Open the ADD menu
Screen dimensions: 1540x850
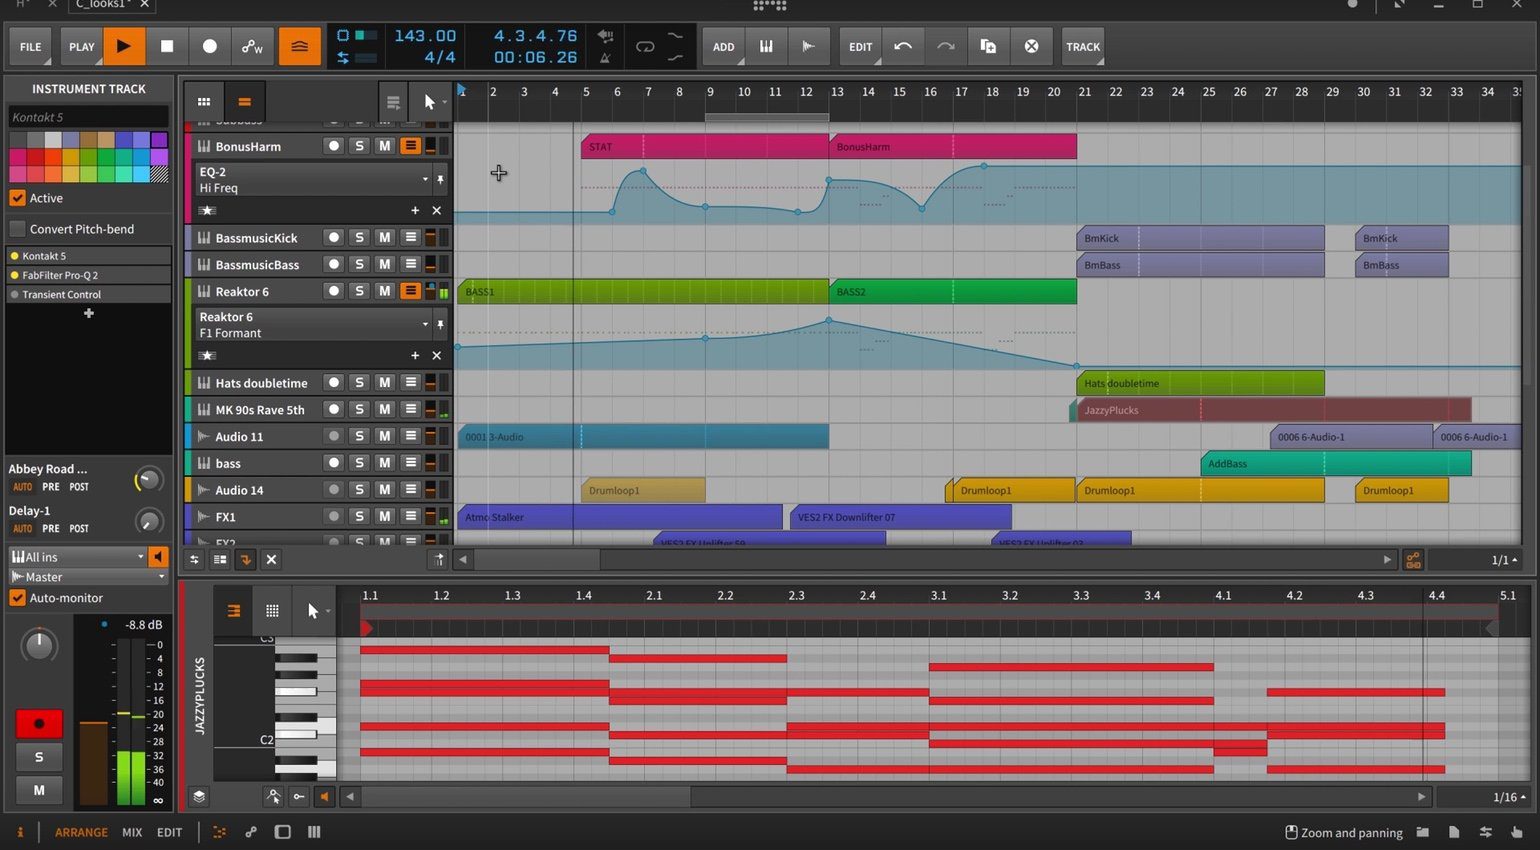pyautogui.click(x=723, y=46)
